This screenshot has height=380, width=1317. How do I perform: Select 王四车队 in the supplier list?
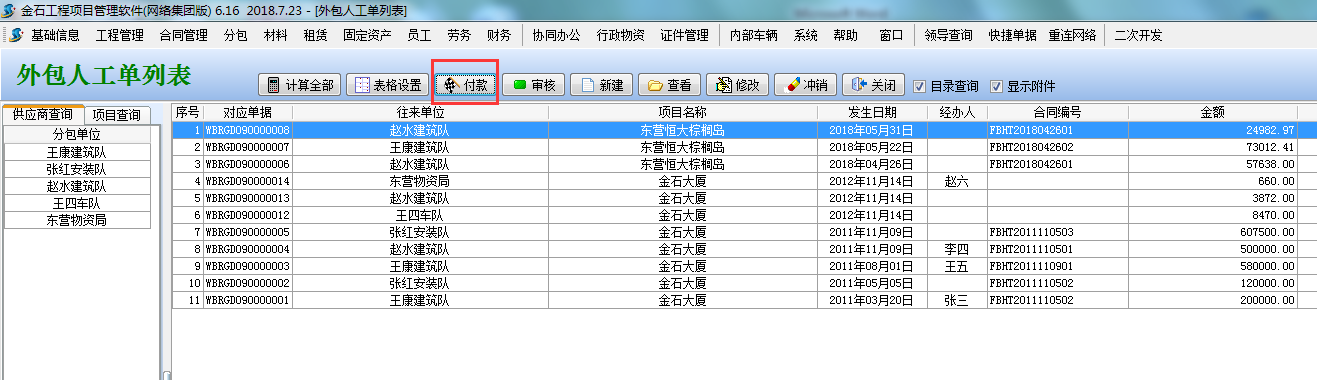77,203
